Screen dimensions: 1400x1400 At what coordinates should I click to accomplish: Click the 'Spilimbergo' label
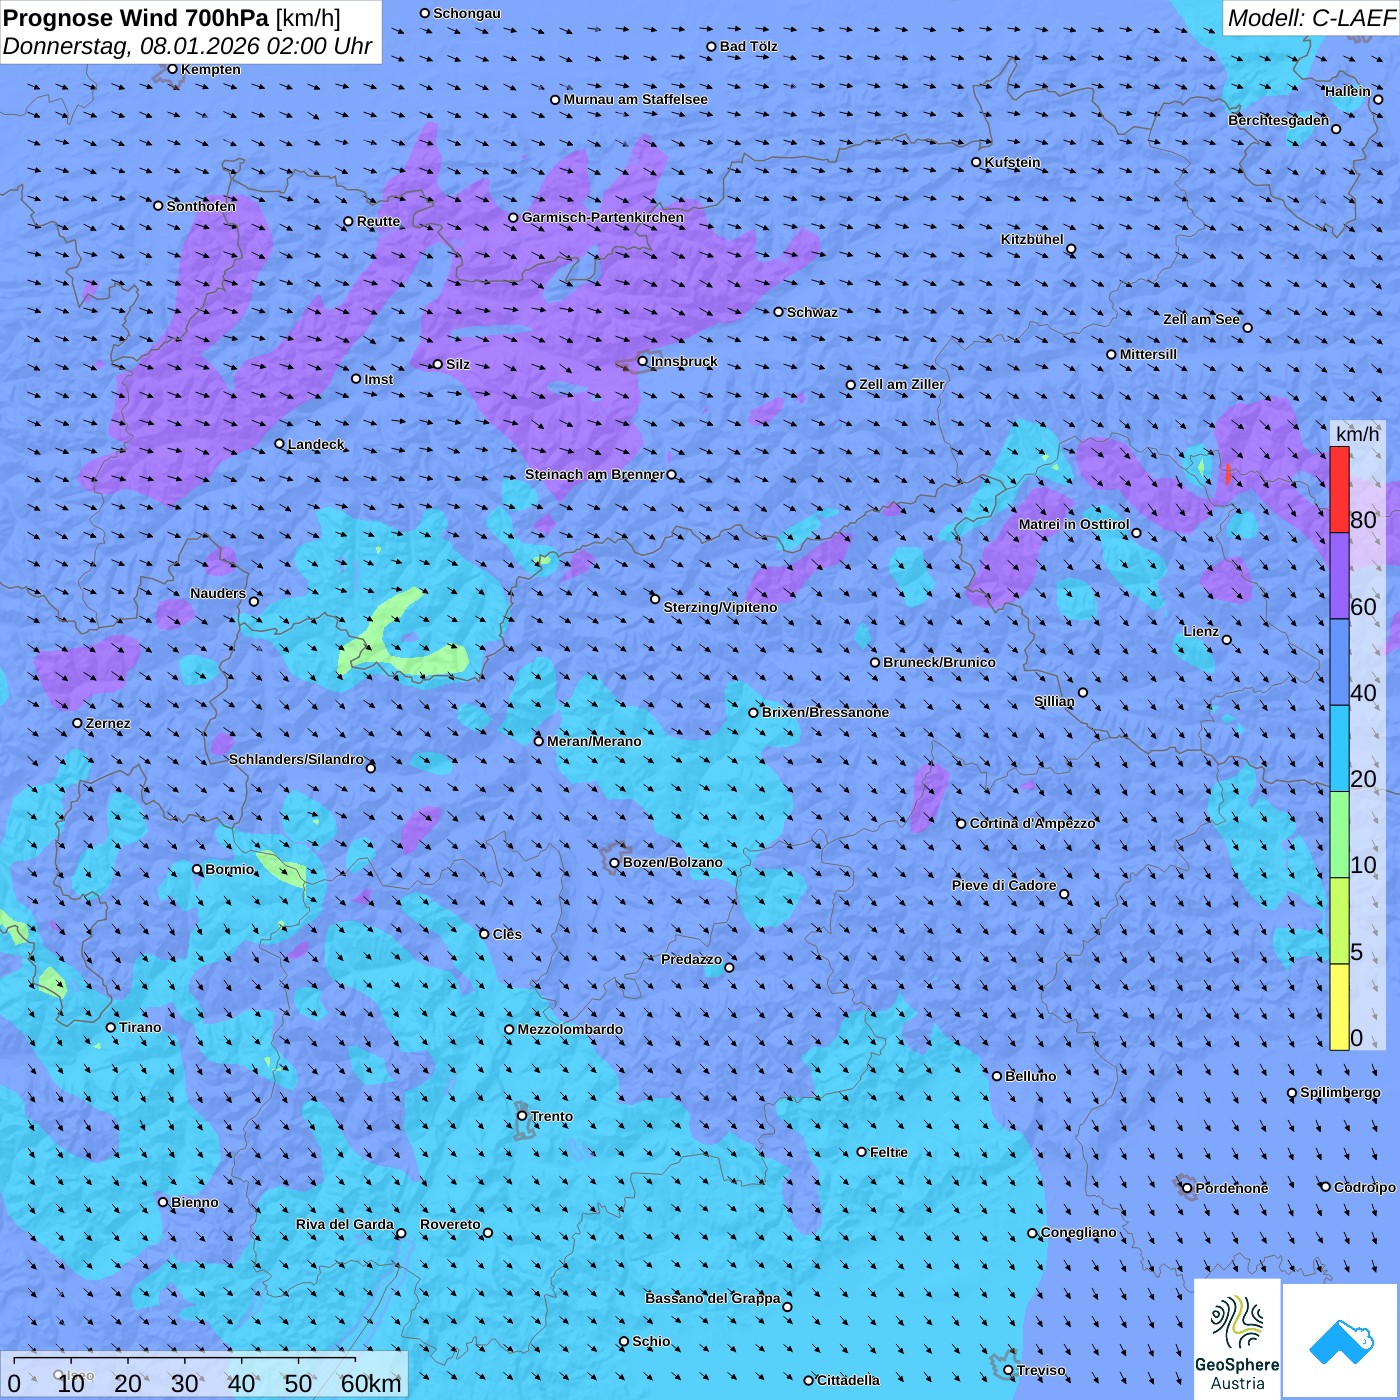pos(1340,1092)
